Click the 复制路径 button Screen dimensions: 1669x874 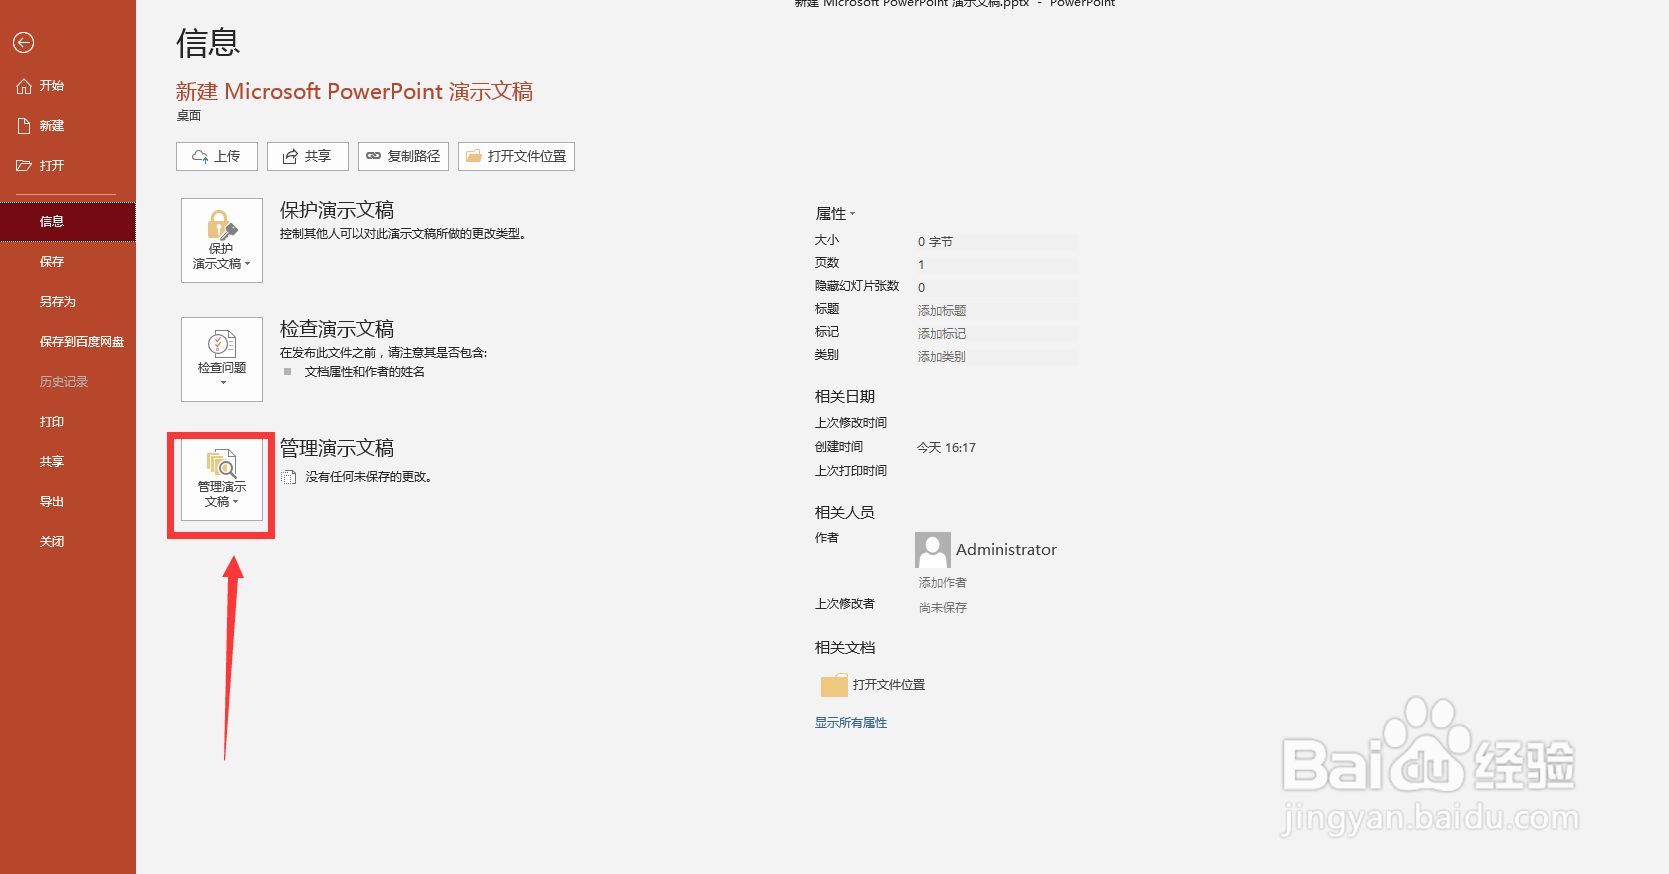[x=403, y=156]
